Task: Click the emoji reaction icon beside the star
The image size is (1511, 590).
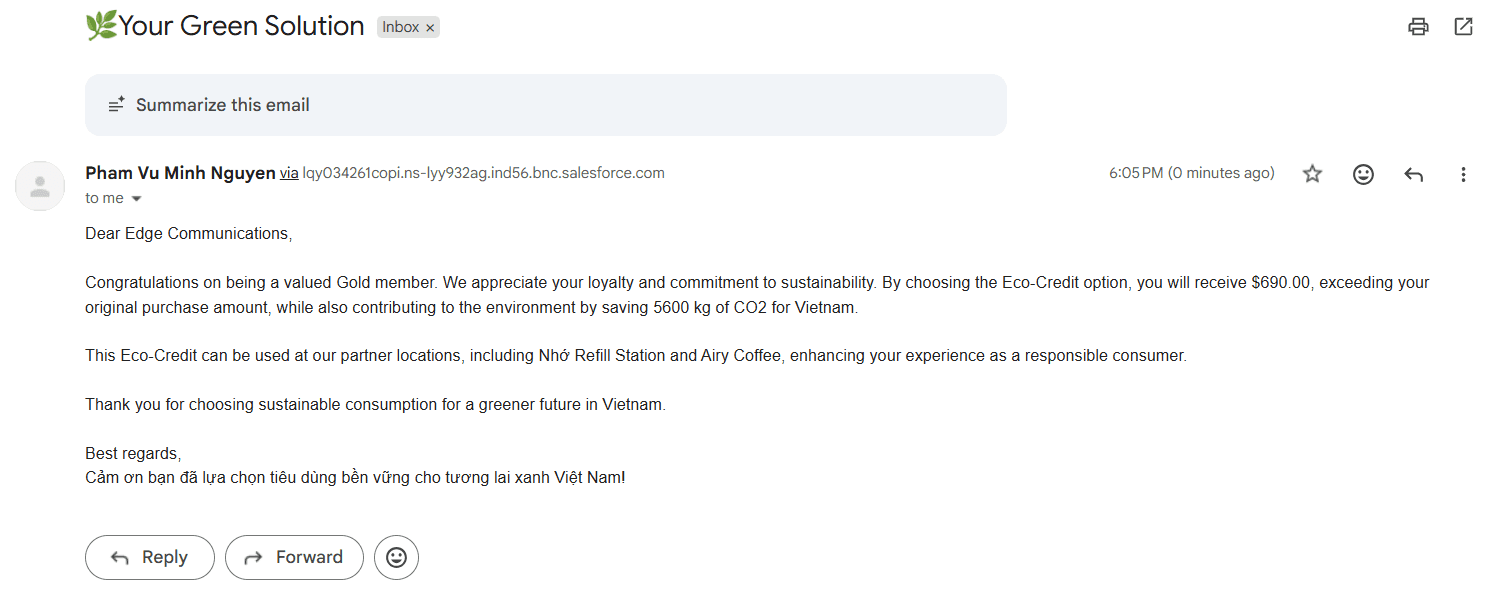Action: (1363, 174)
